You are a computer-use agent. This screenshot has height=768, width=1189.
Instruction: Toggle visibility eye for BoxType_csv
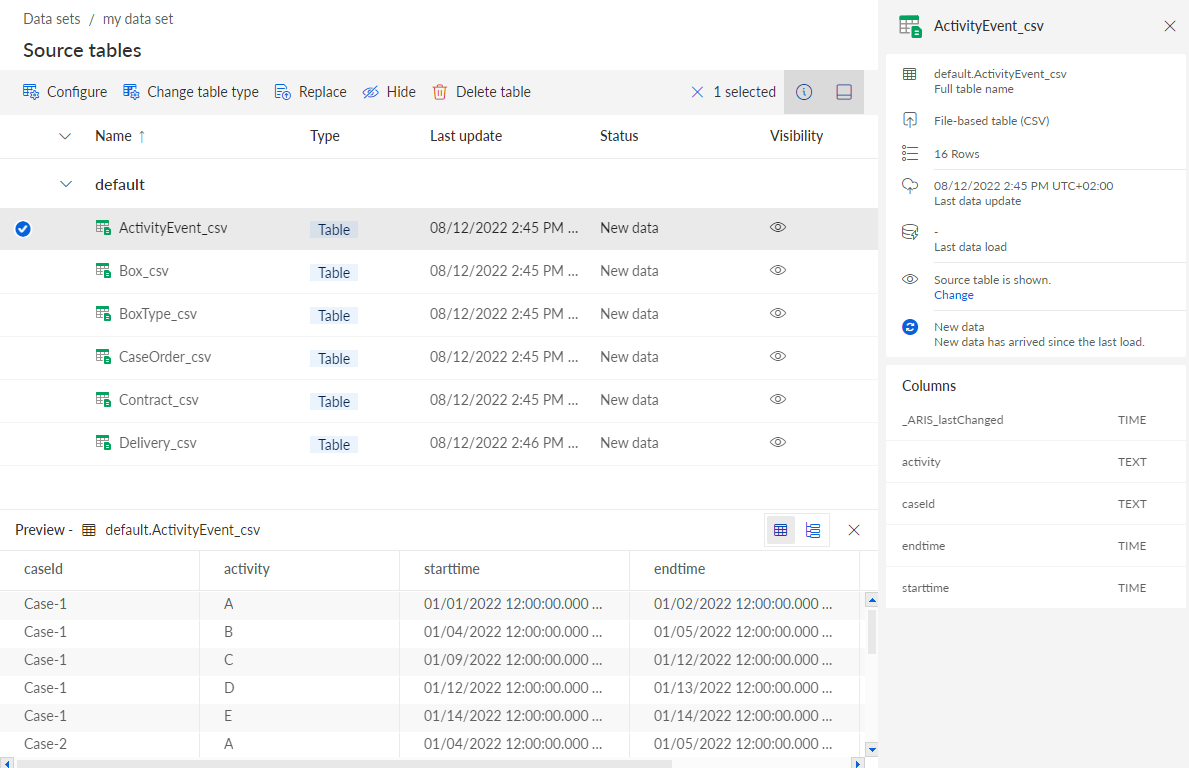[778, 313]
